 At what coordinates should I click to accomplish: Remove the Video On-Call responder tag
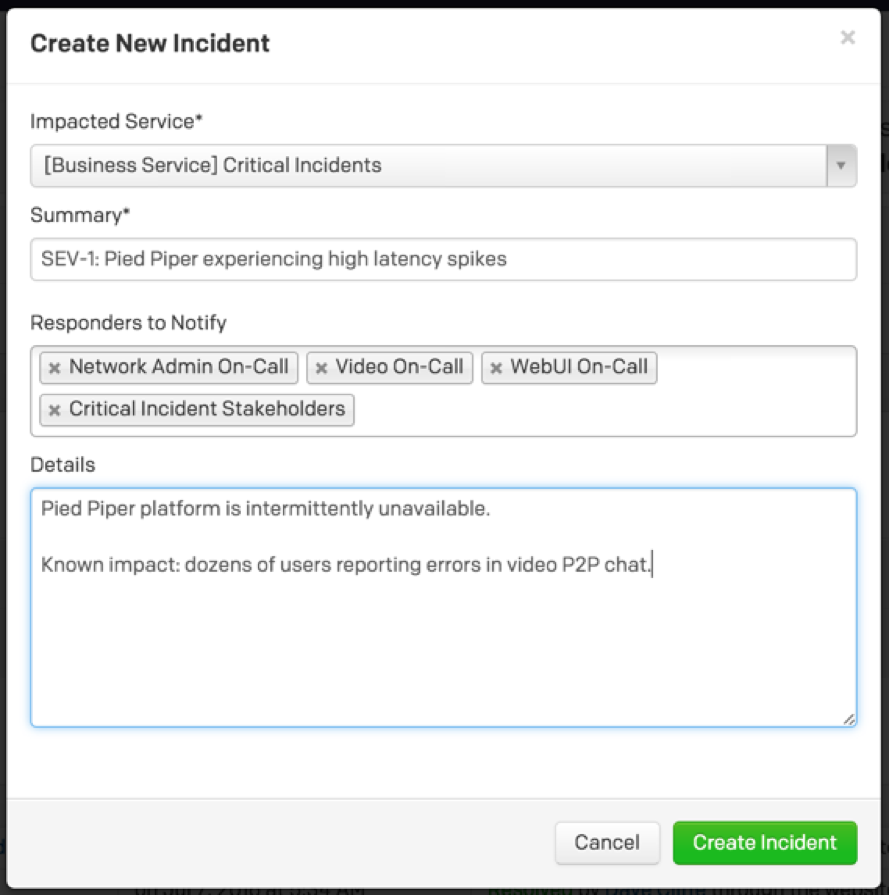[321, 368]
